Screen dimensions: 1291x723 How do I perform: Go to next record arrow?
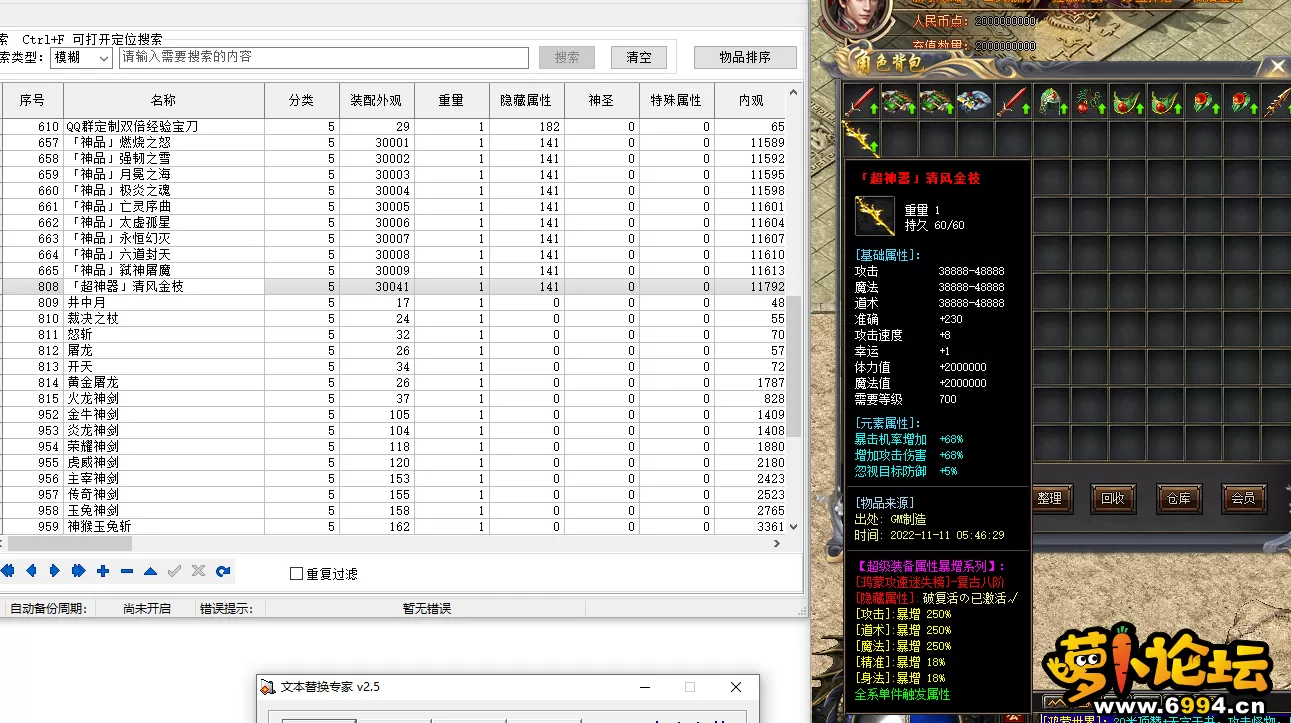point(55,571)
